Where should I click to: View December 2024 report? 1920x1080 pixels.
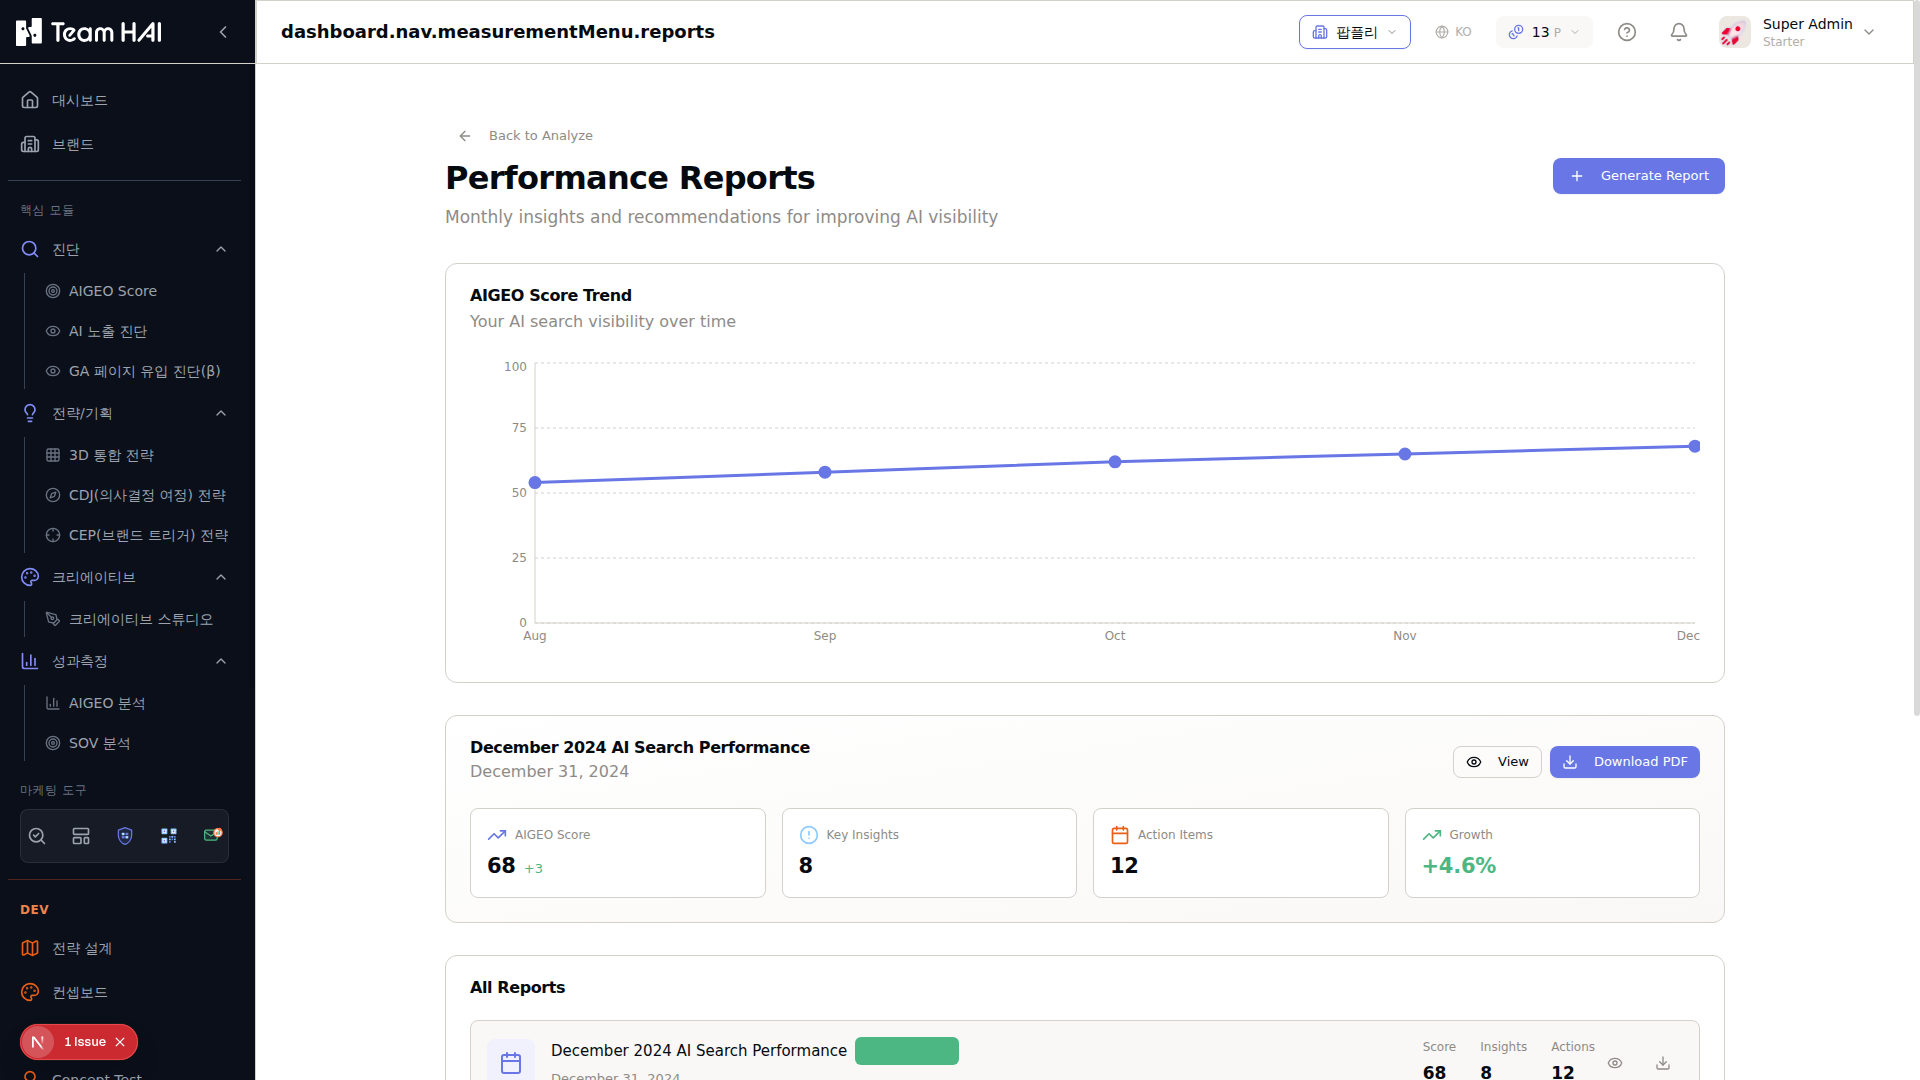click(x=1497, y=762)
